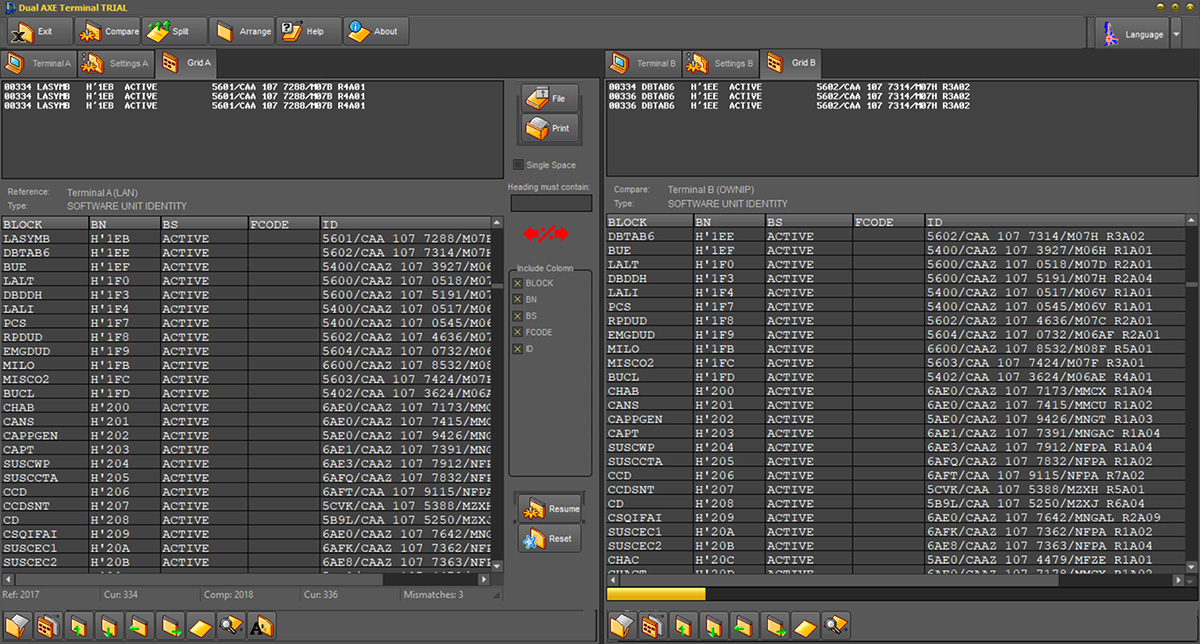Click the magnifier search icon below Grid A
1200x644 pixels.
tap(231, 627)
